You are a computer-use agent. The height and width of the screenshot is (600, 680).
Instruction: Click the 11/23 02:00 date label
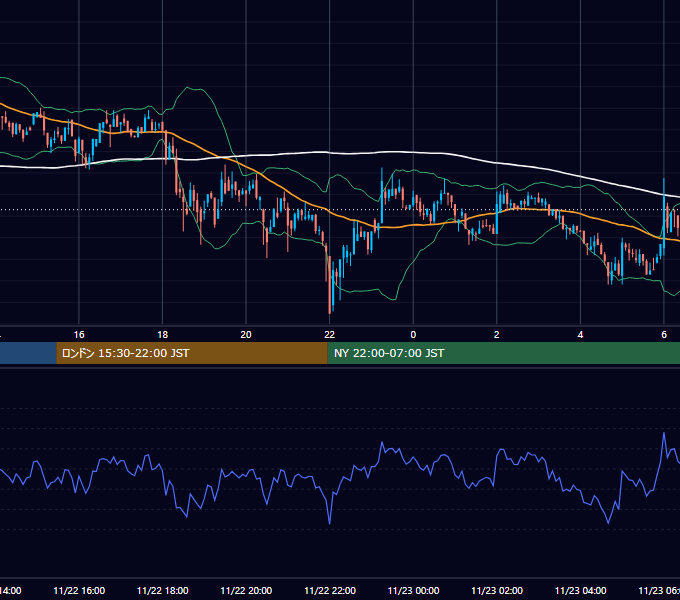[x=497, y=591]
